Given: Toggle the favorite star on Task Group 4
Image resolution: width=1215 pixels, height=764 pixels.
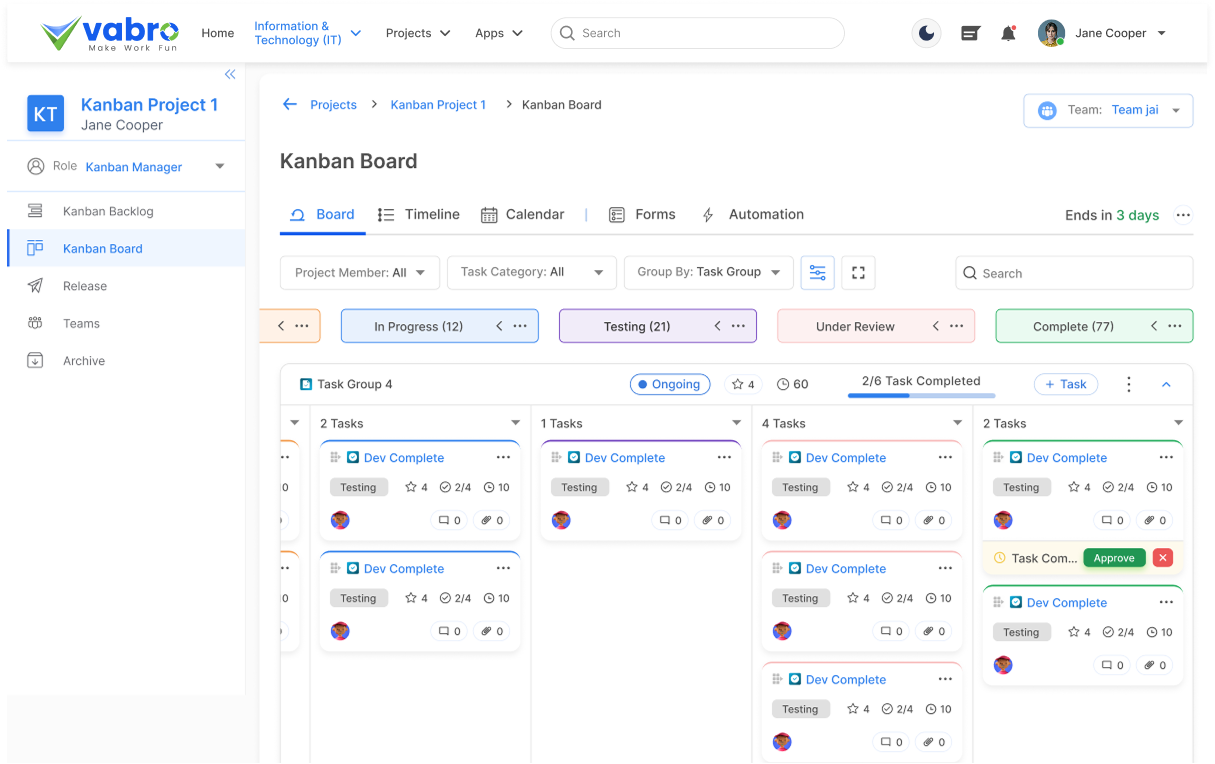Looking at the screenshot, I should tap(740, 384).
